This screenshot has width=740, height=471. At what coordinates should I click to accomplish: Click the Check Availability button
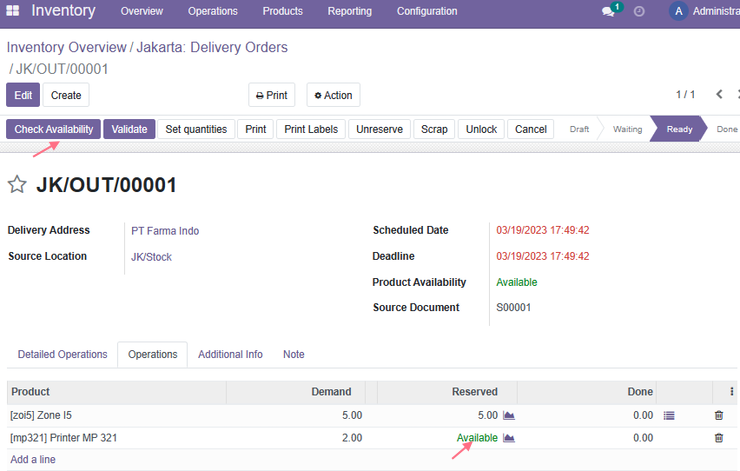53,129
